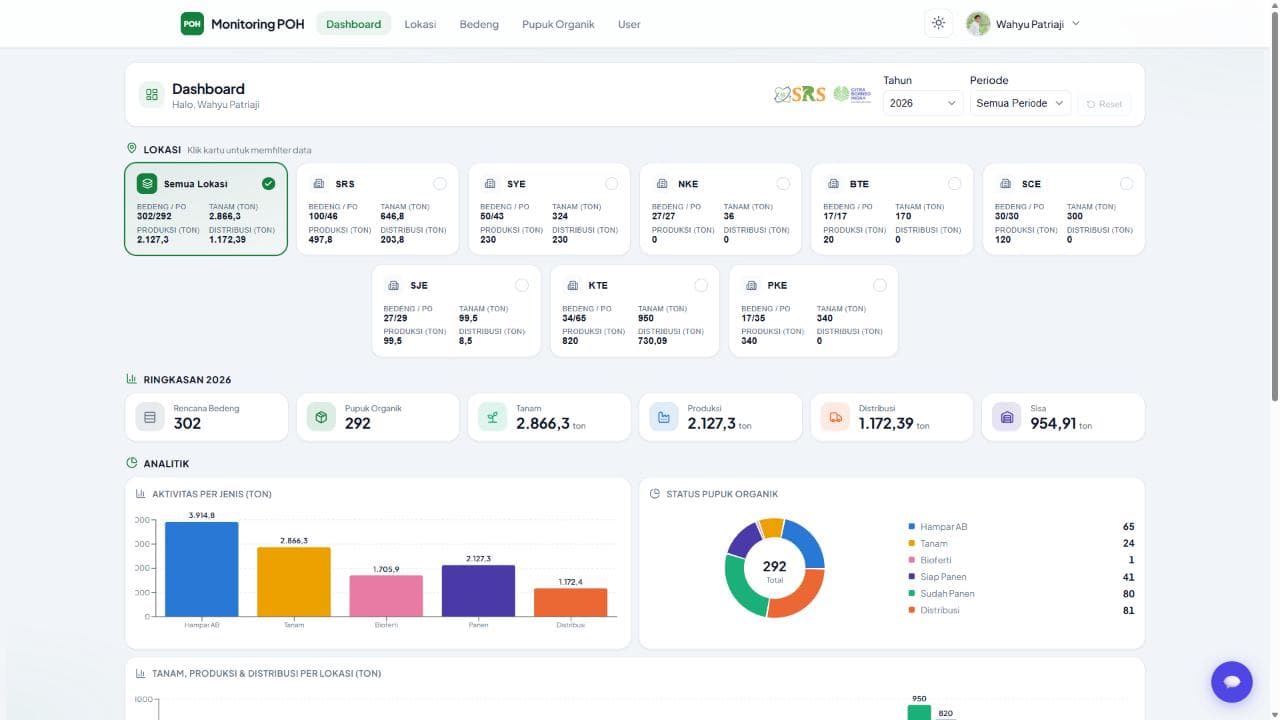
Task: Click the Citra Borneo Indah logo
Action: click(852, 94)
